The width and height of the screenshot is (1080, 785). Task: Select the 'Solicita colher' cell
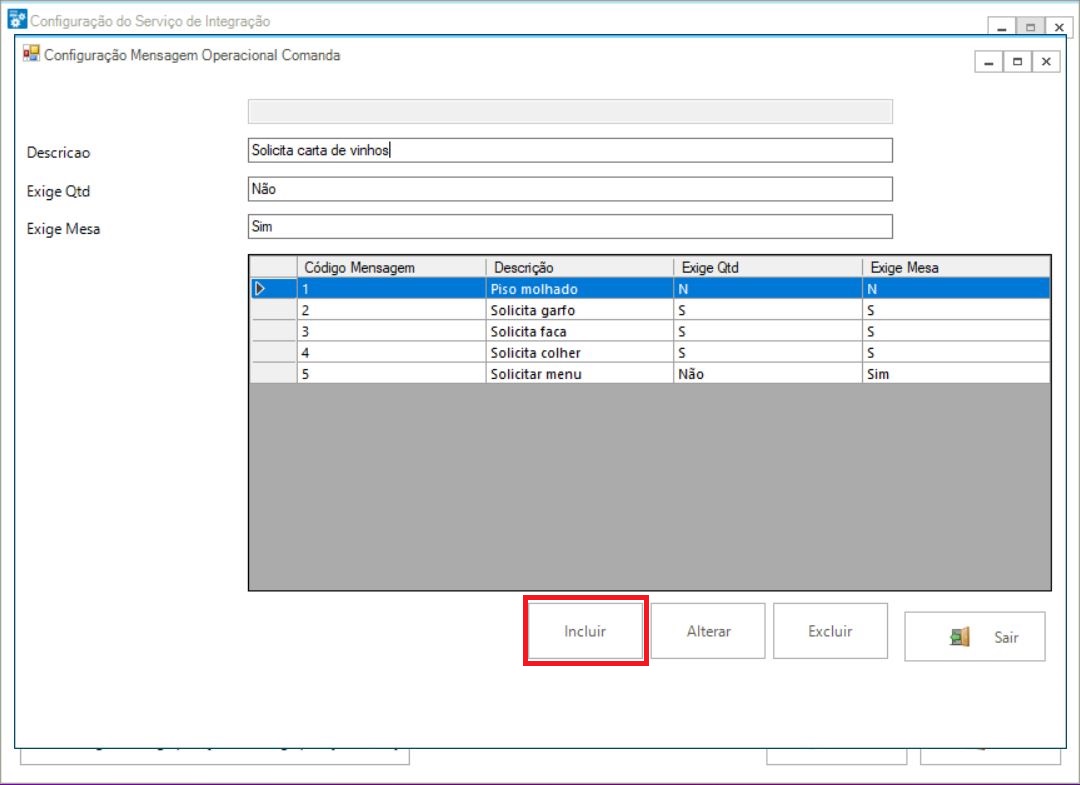point(579,353)
